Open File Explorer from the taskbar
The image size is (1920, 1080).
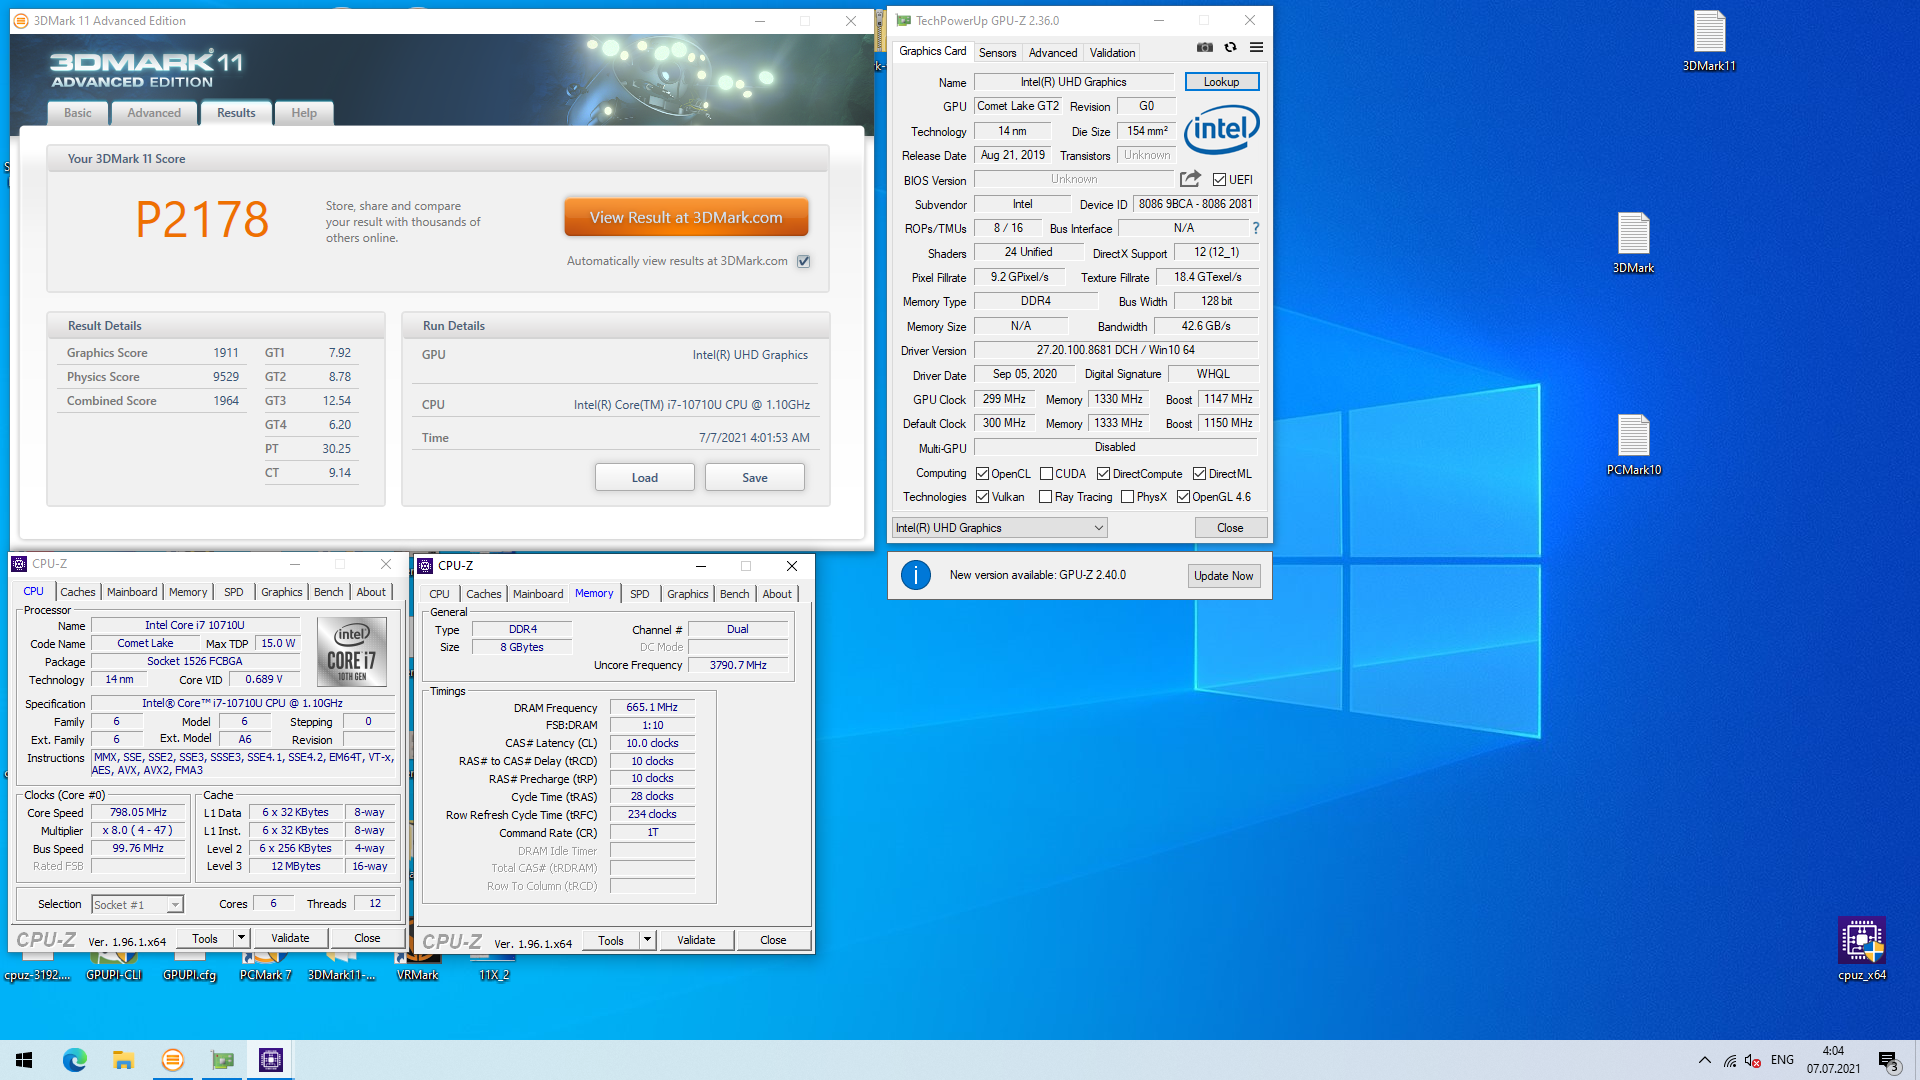[123, 1060]
